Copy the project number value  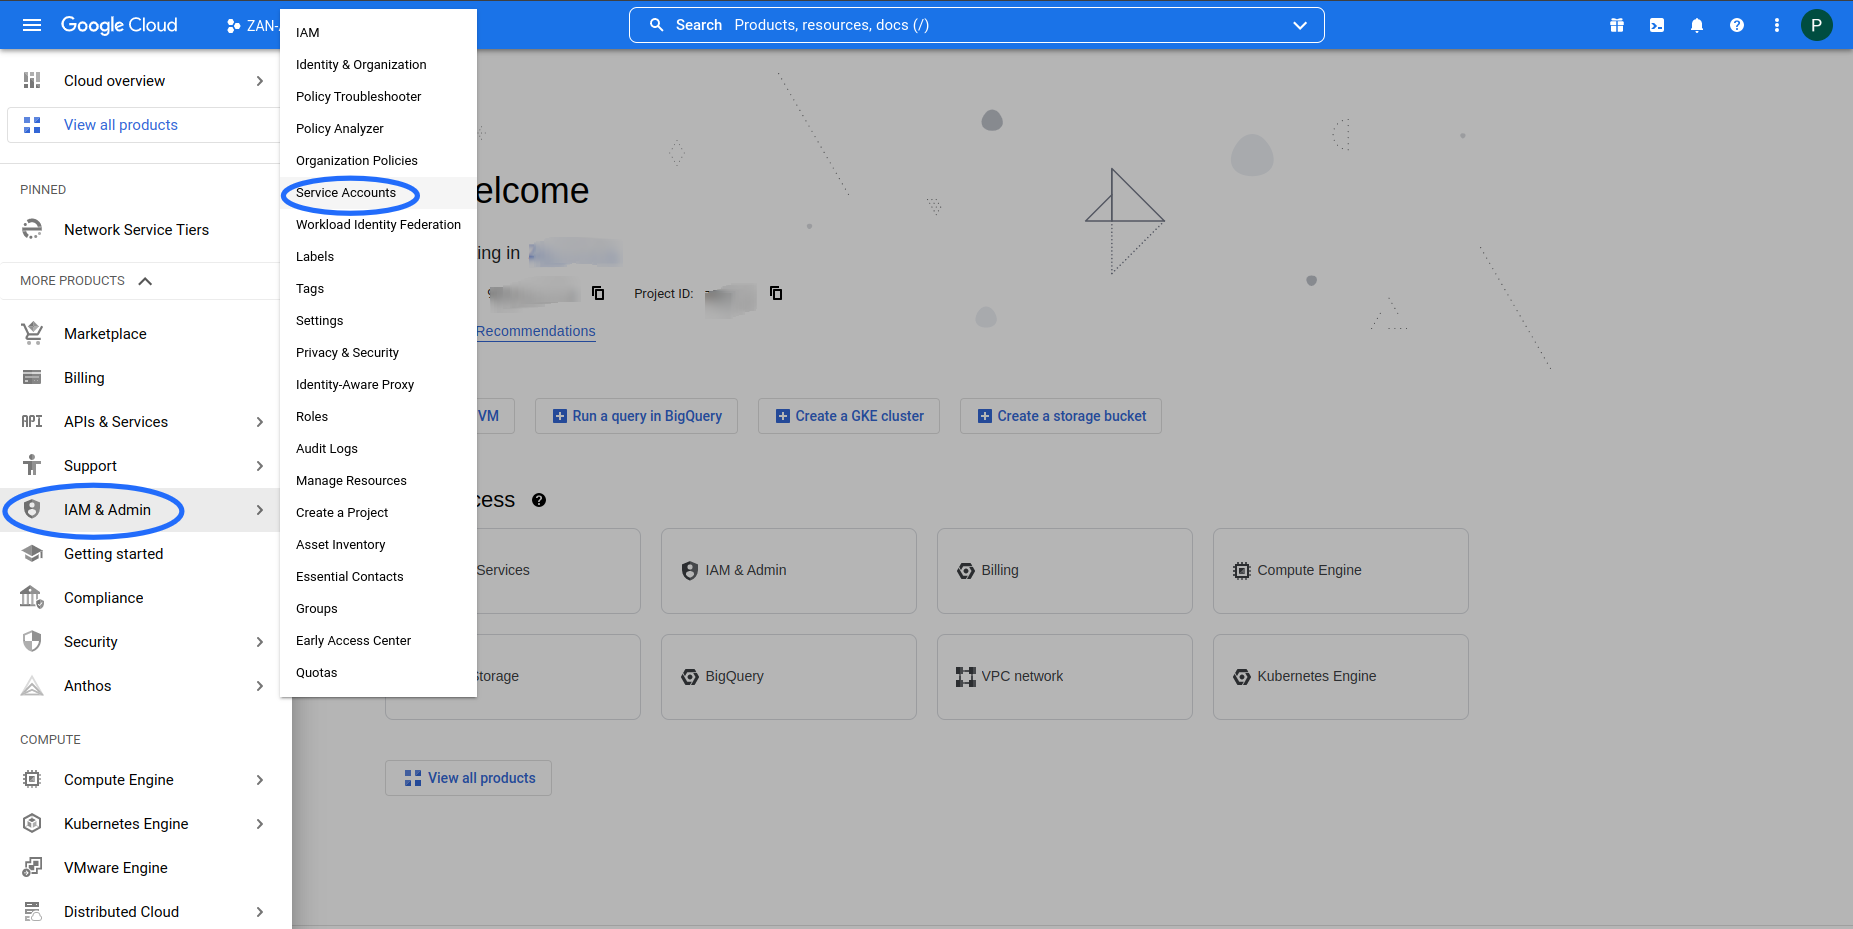pyautogui.click(x=598, y=293)
